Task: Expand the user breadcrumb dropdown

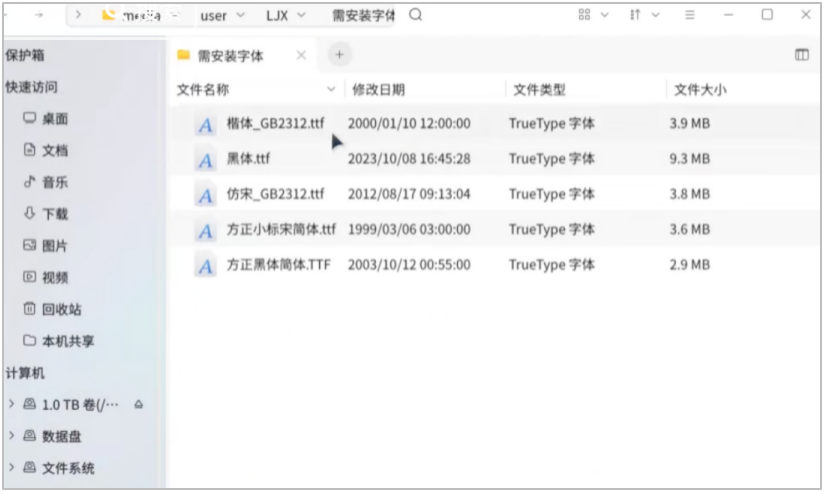Action: tap(240, 16)
